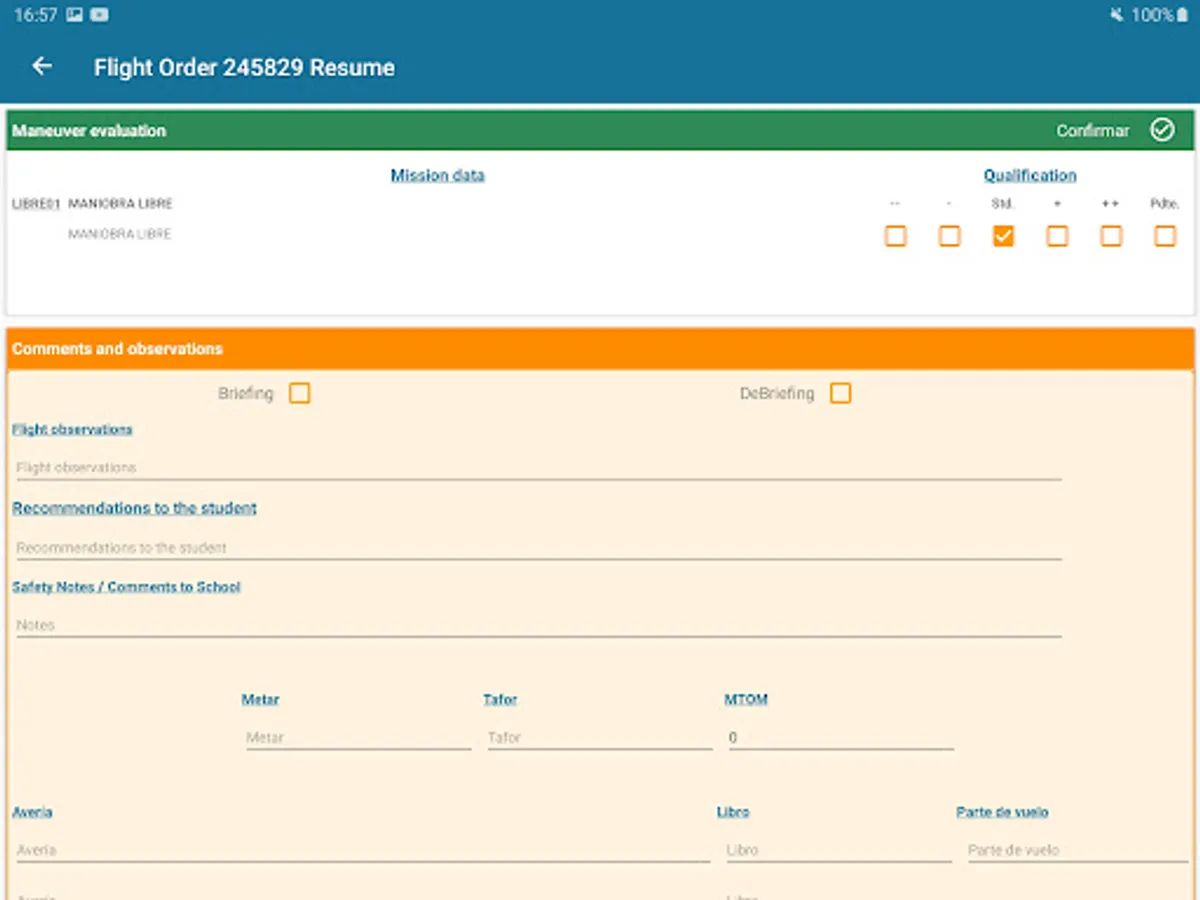The height and width of the screenshot is (900, 1200).
Task: Tap the battery indicator icon
Action: tap(1182, 15)
